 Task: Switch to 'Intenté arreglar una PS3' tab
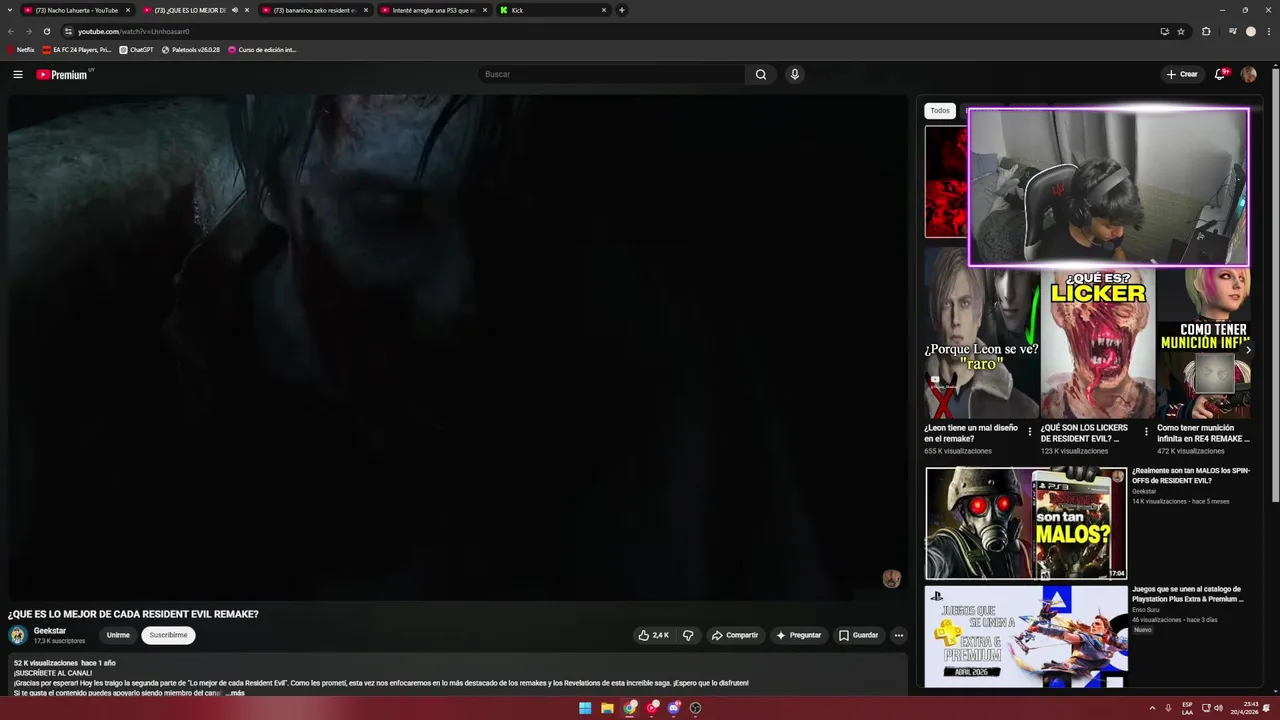pos(434,10)
